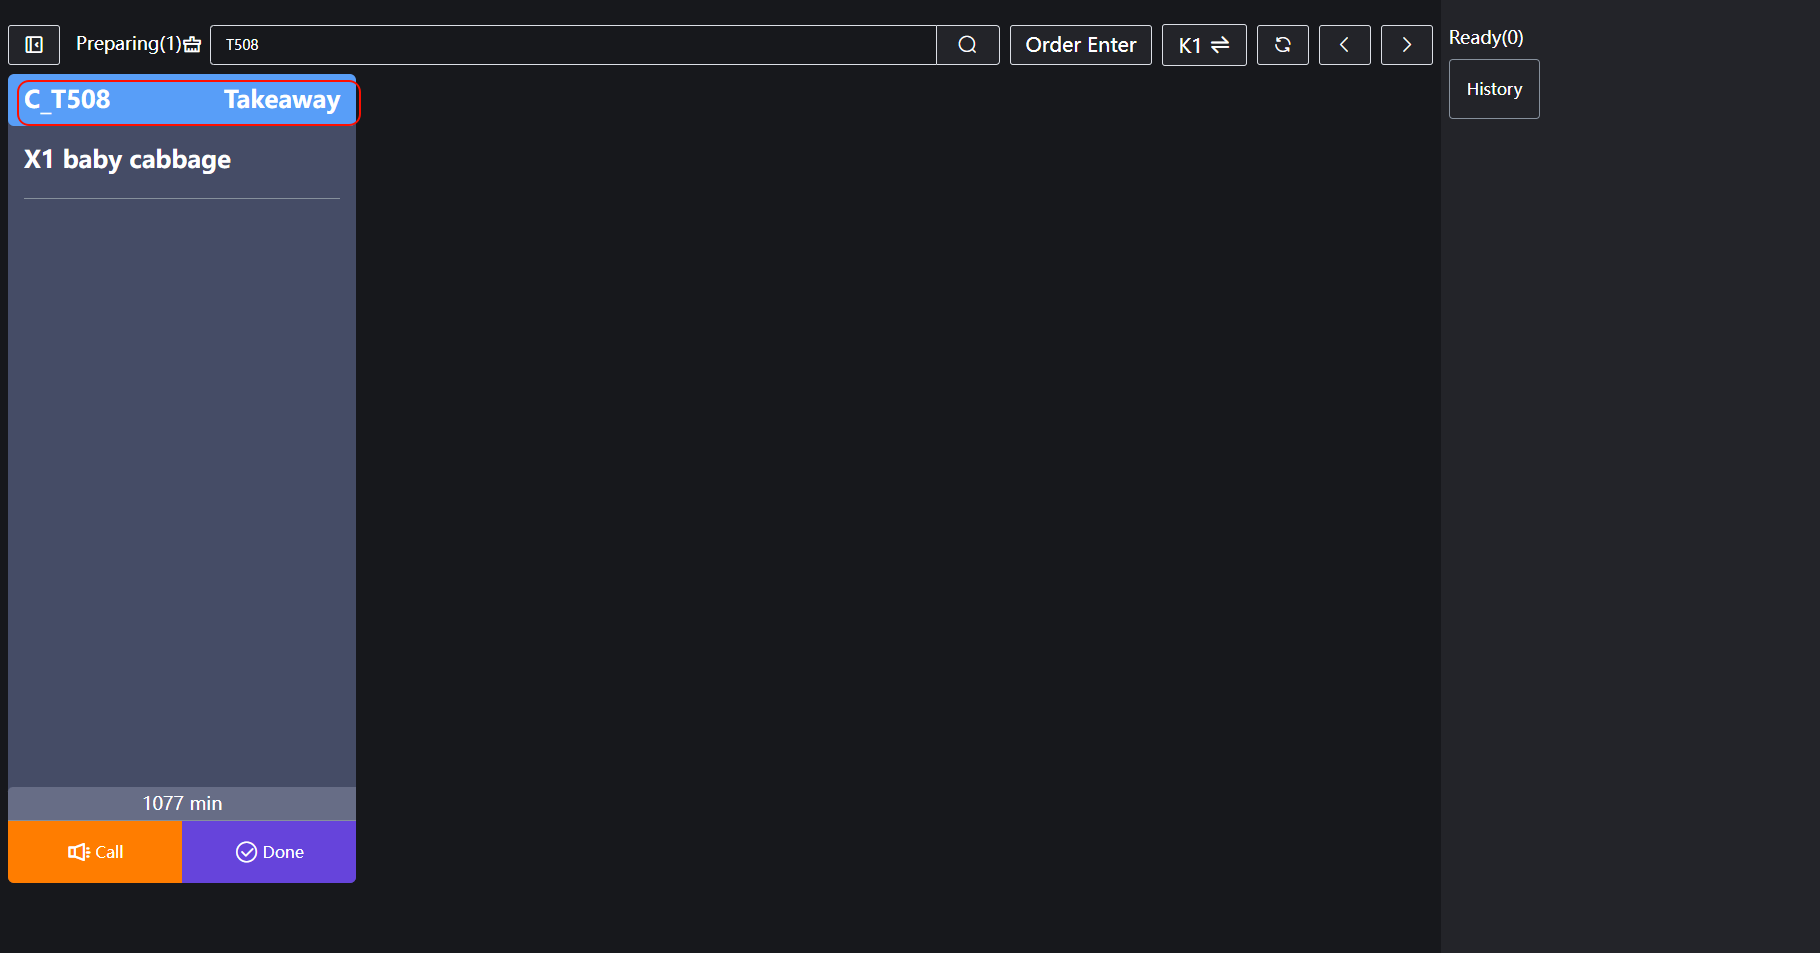
Task: Click the basket icon beside Preparing
Action: tap(193, 45)
